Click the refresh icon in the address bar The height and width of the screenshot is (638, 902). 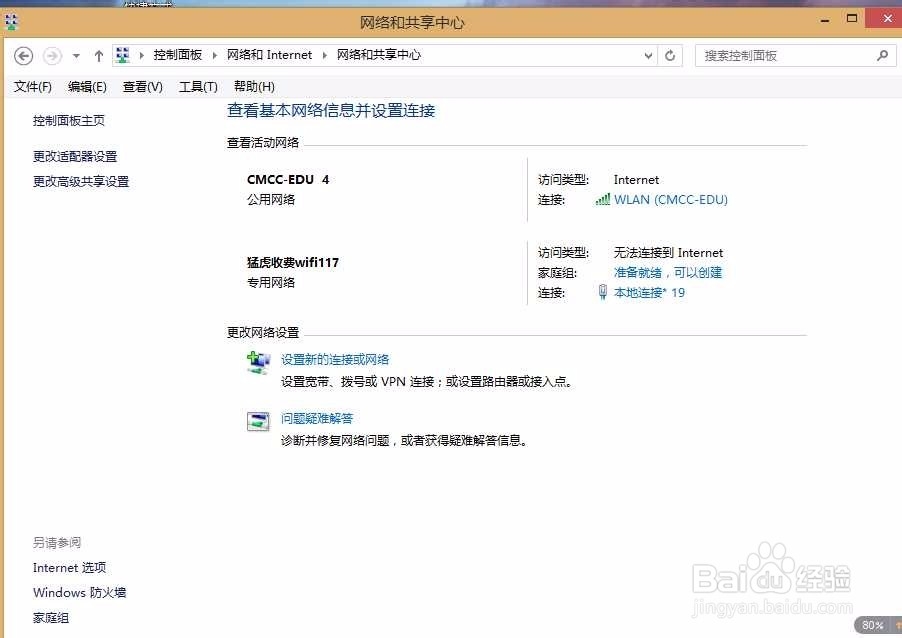click(669, 55)
